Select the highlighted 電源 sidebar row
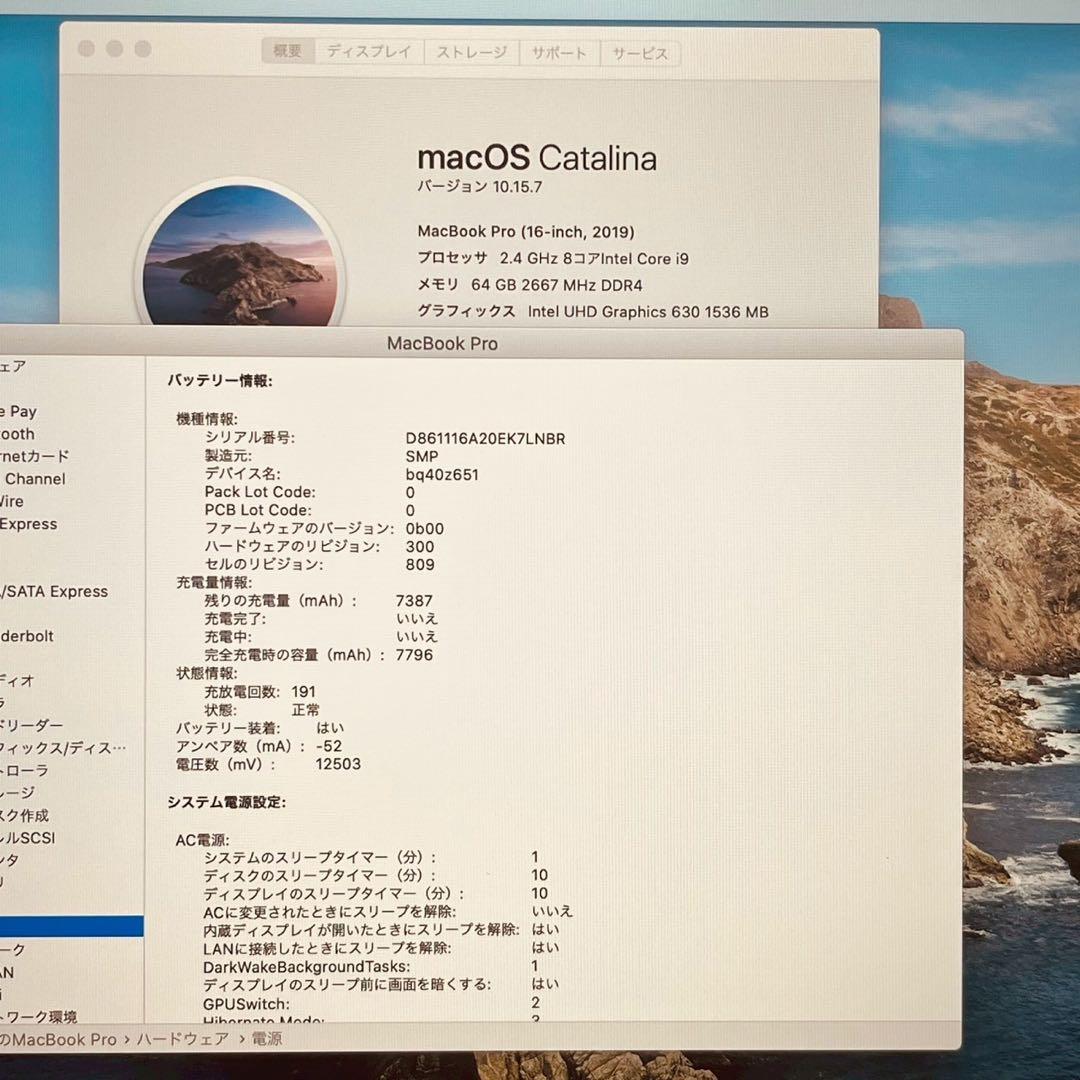Viewport: 1080px width, 1080px height. click(70, 926)
